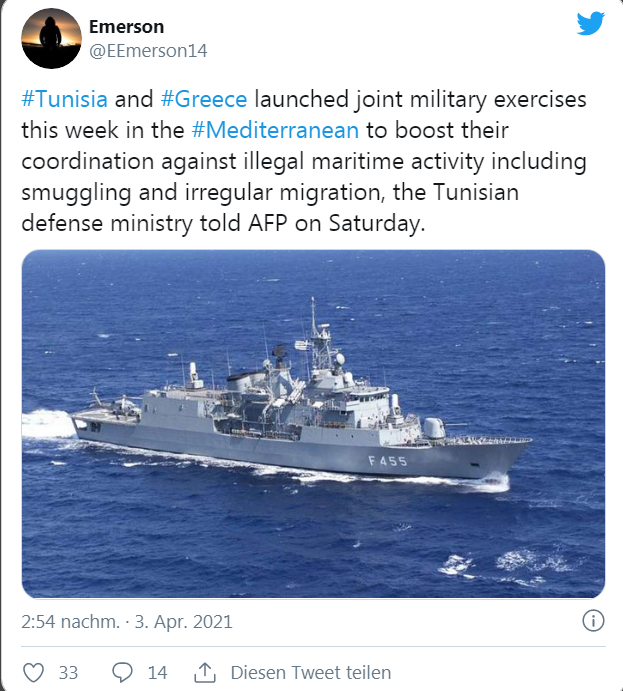Open the #Greece hashtag
The image size is (623, 691).
(204, 101)
